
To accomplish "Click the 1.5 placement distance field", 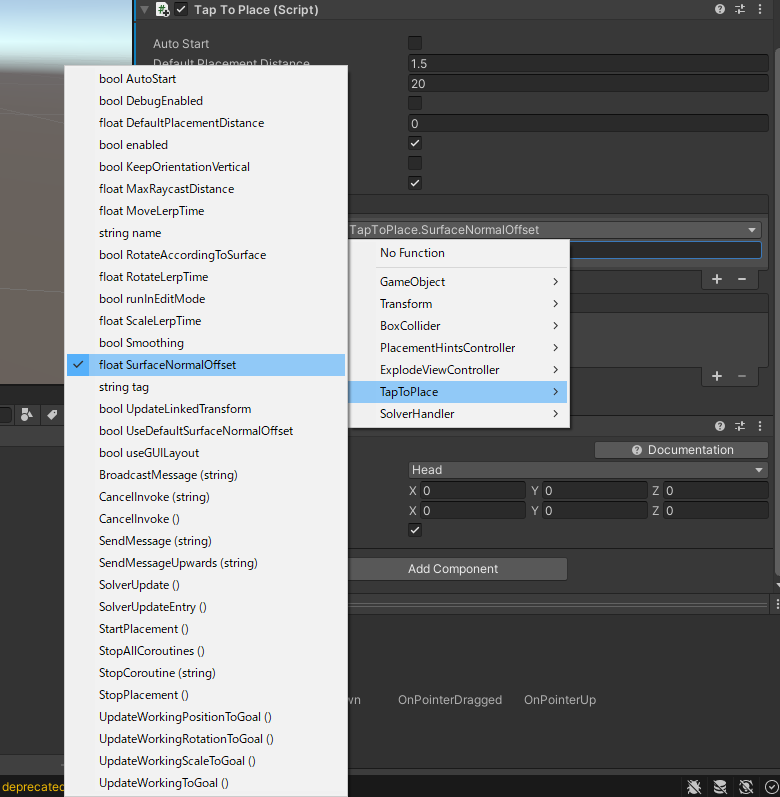I will [588, 64].
